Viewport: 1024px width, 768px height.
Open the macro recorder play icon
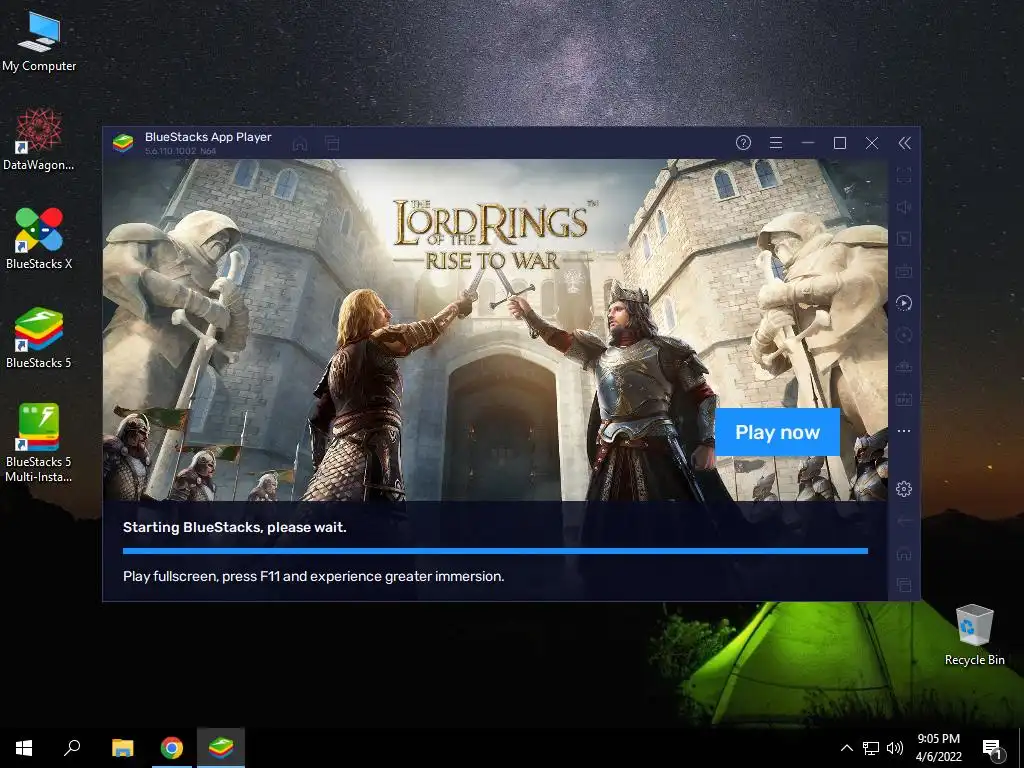[904, 303]
